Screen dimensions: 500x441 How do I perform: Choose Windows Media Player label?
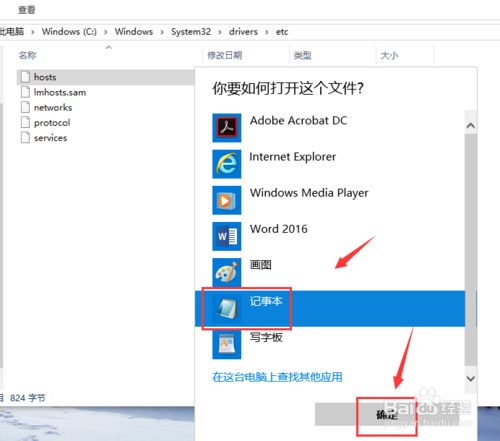pyautogui.click(x=309, y=193)
